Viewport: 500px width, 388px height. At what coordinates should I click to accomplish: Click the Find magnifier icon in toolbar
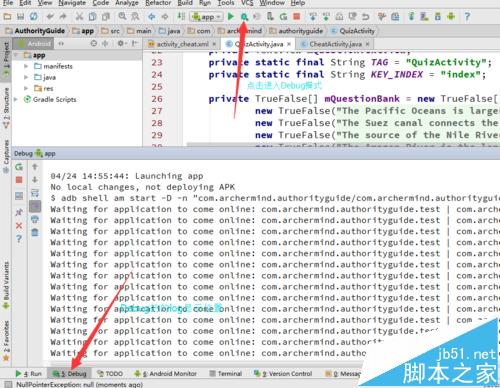click(122, 16)
